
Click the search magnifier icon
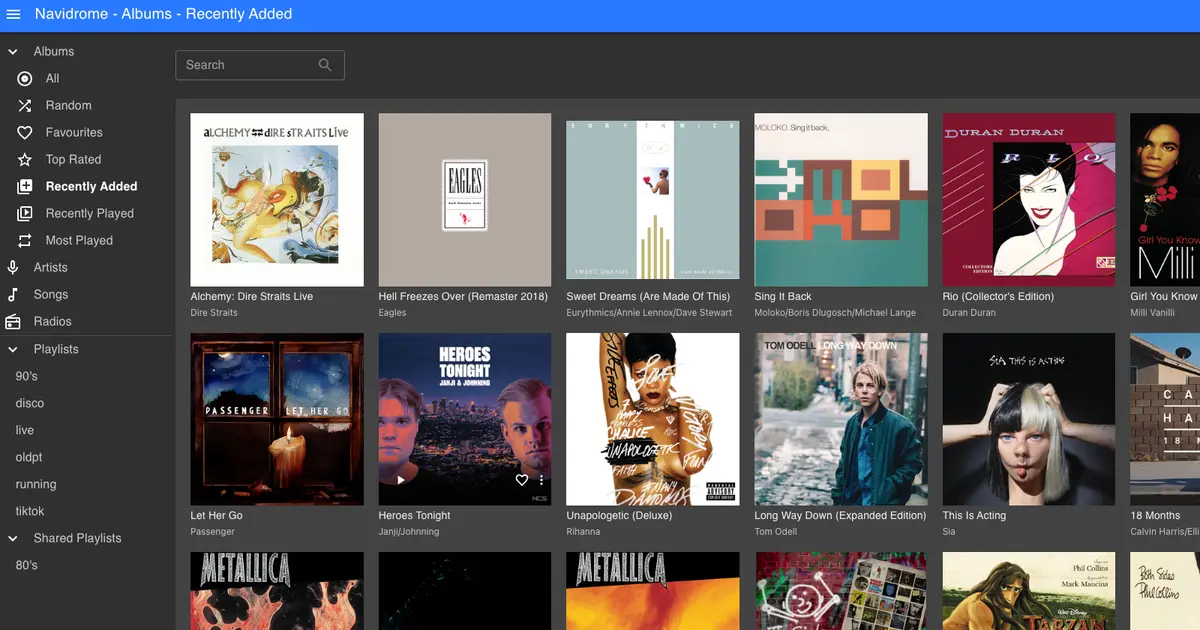325,65
